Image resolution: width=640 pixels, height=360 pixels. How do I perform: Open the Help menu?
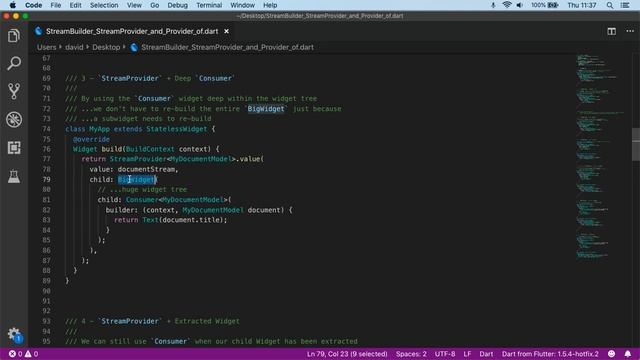[x=270, y=5]
